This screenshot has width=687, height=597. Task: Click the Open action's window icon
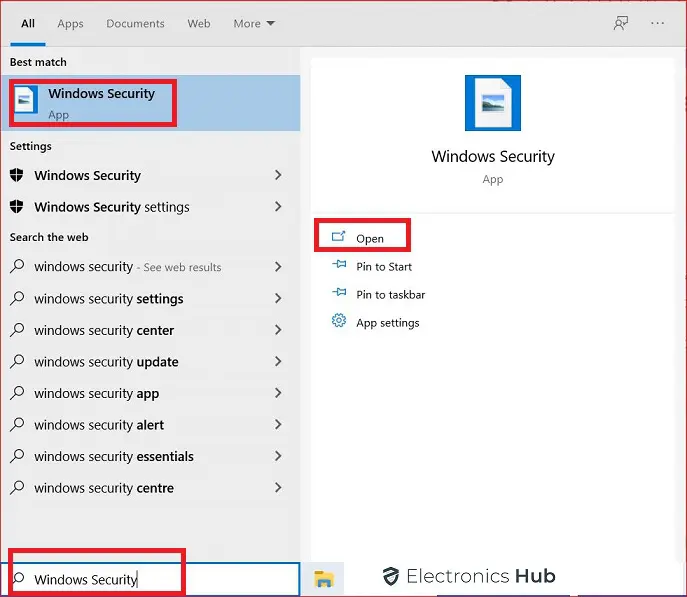(338, 237)
